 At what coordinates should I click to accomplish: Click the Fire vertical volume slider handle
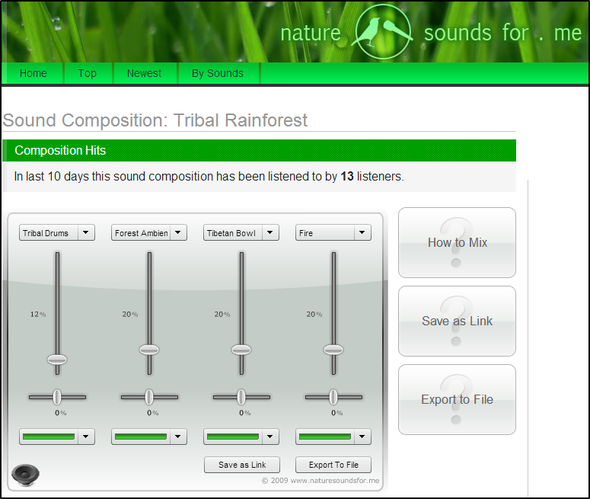[333, 350]
